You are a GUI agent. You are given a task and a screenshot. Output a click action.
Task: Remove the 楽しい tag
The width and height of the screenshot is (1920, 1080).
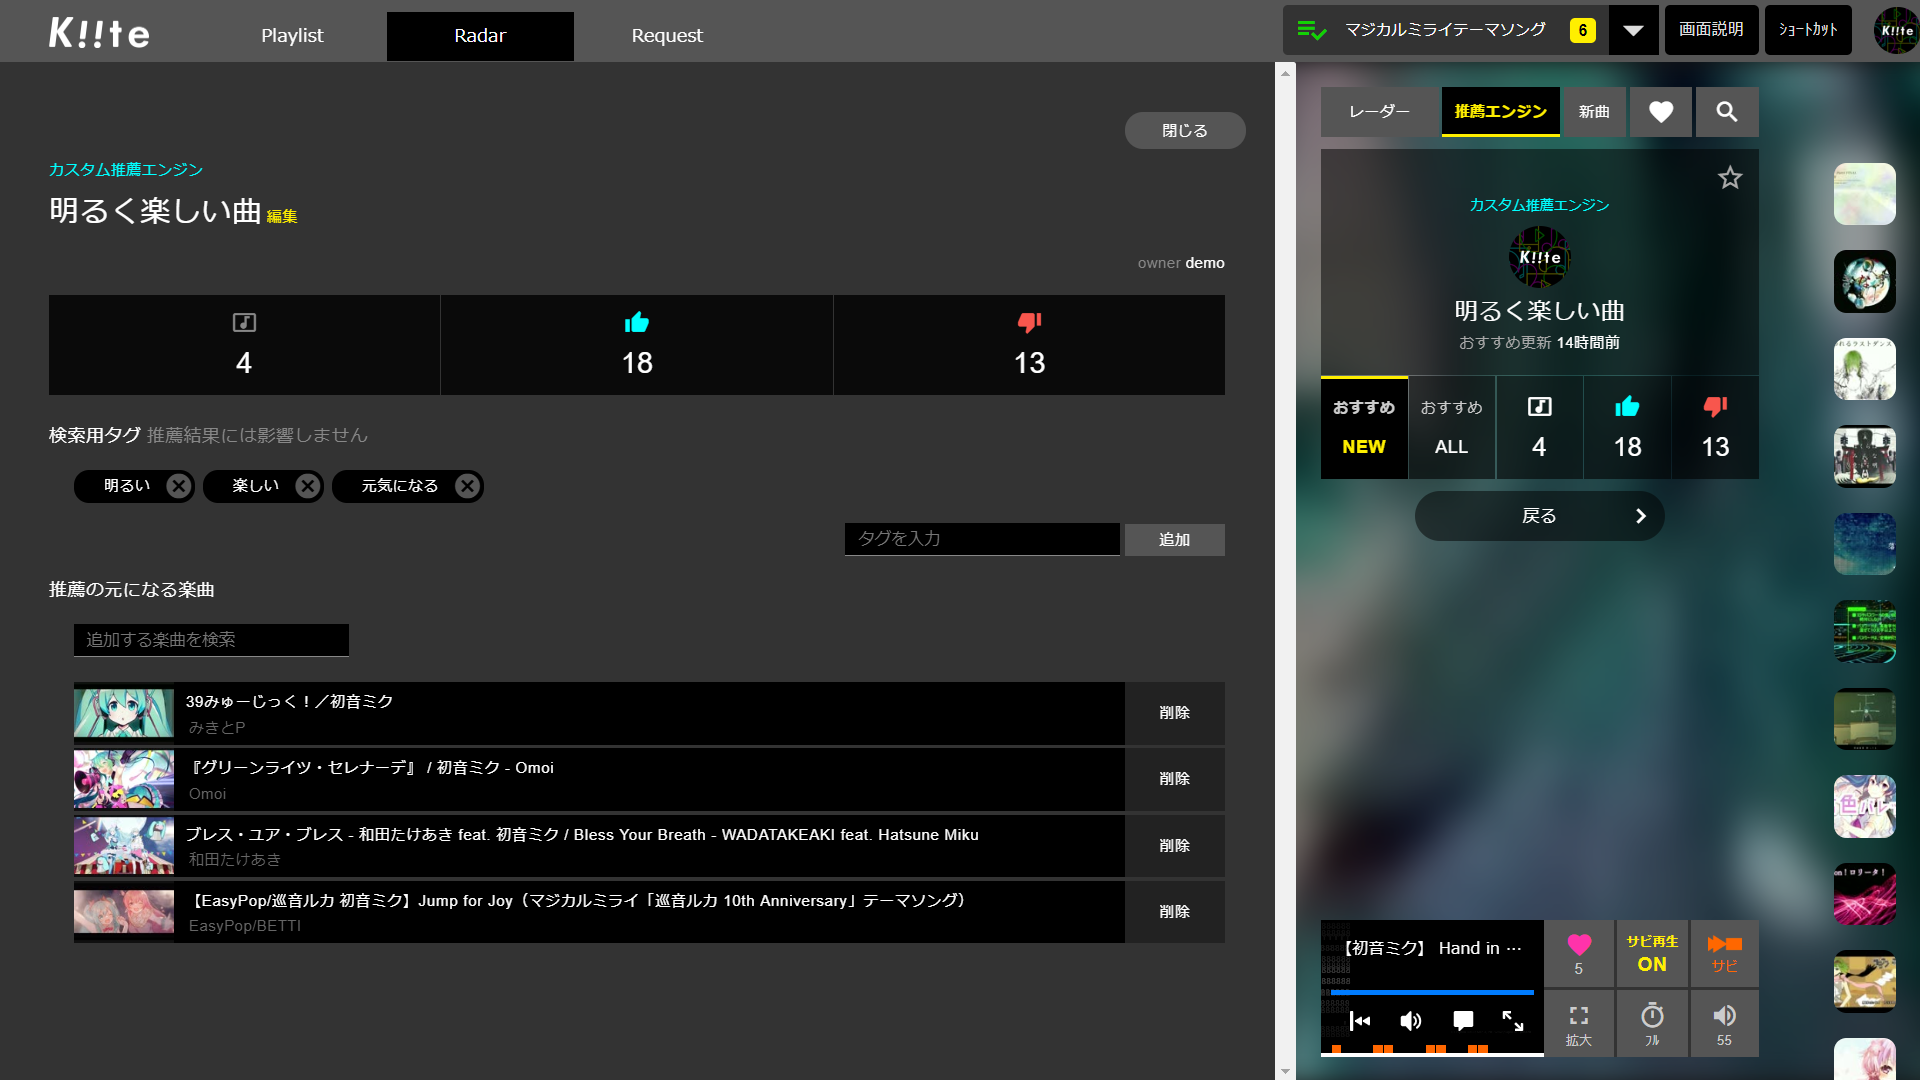point(308,486)
